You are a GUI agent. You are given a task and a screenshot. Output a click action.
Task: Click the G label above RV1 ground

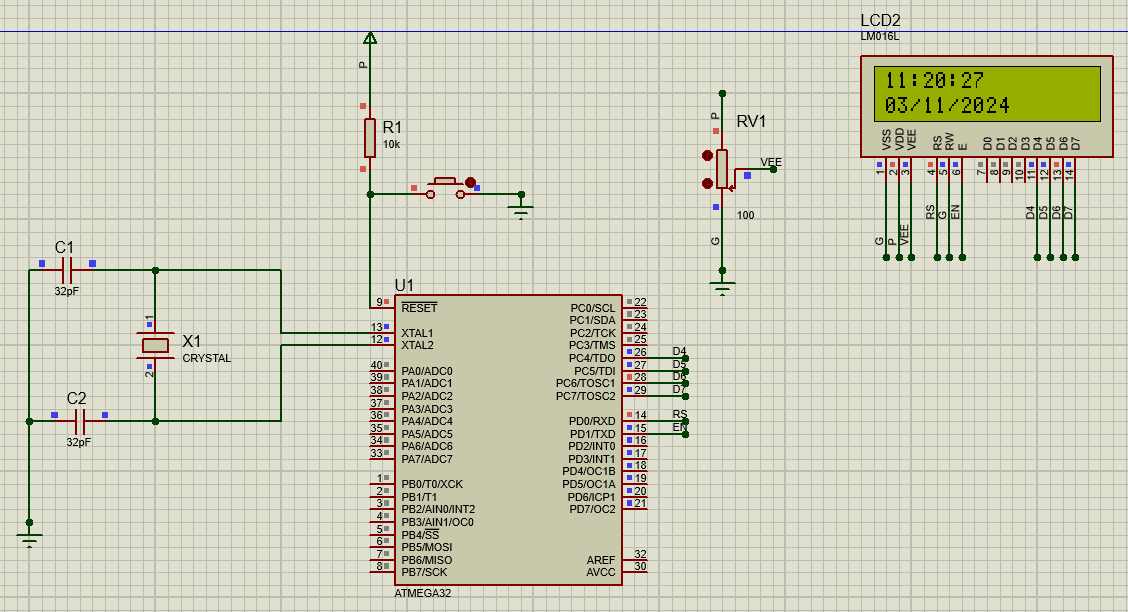[x=715, y=241]
